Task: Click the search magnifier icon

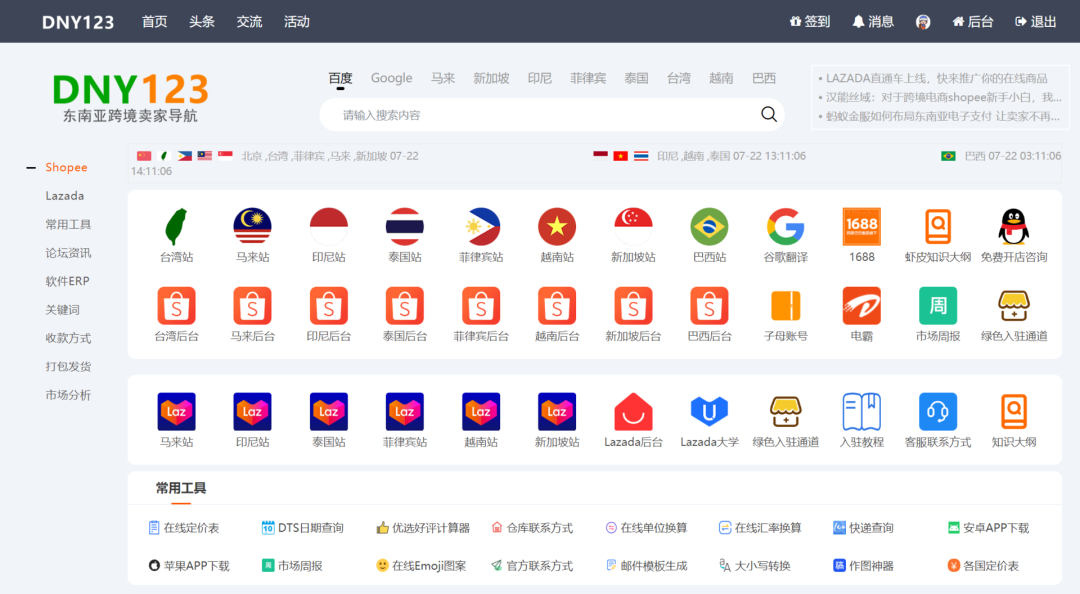Action: click(769, 114)
